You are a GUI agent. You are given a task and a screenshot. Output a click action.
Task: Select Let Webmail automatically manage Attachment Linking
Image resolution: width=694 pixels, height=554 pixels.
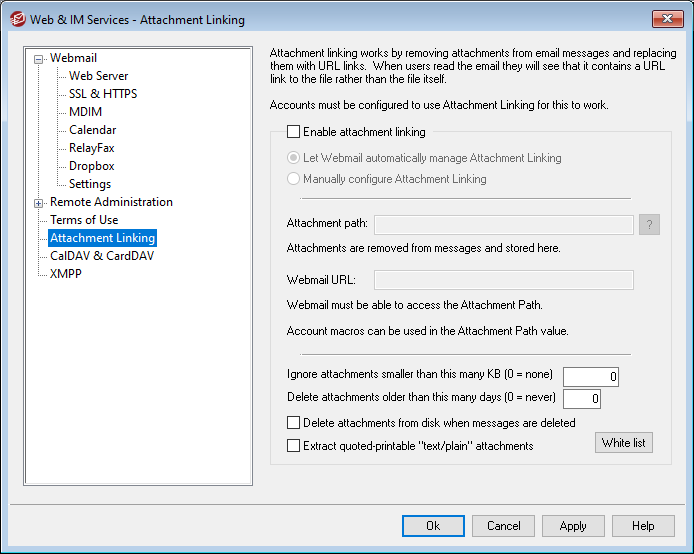[x=293, y=158]
